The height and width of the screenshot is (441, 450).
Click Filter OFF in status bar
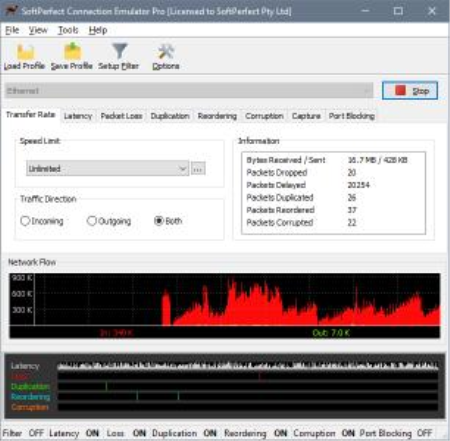coord(23,433)
